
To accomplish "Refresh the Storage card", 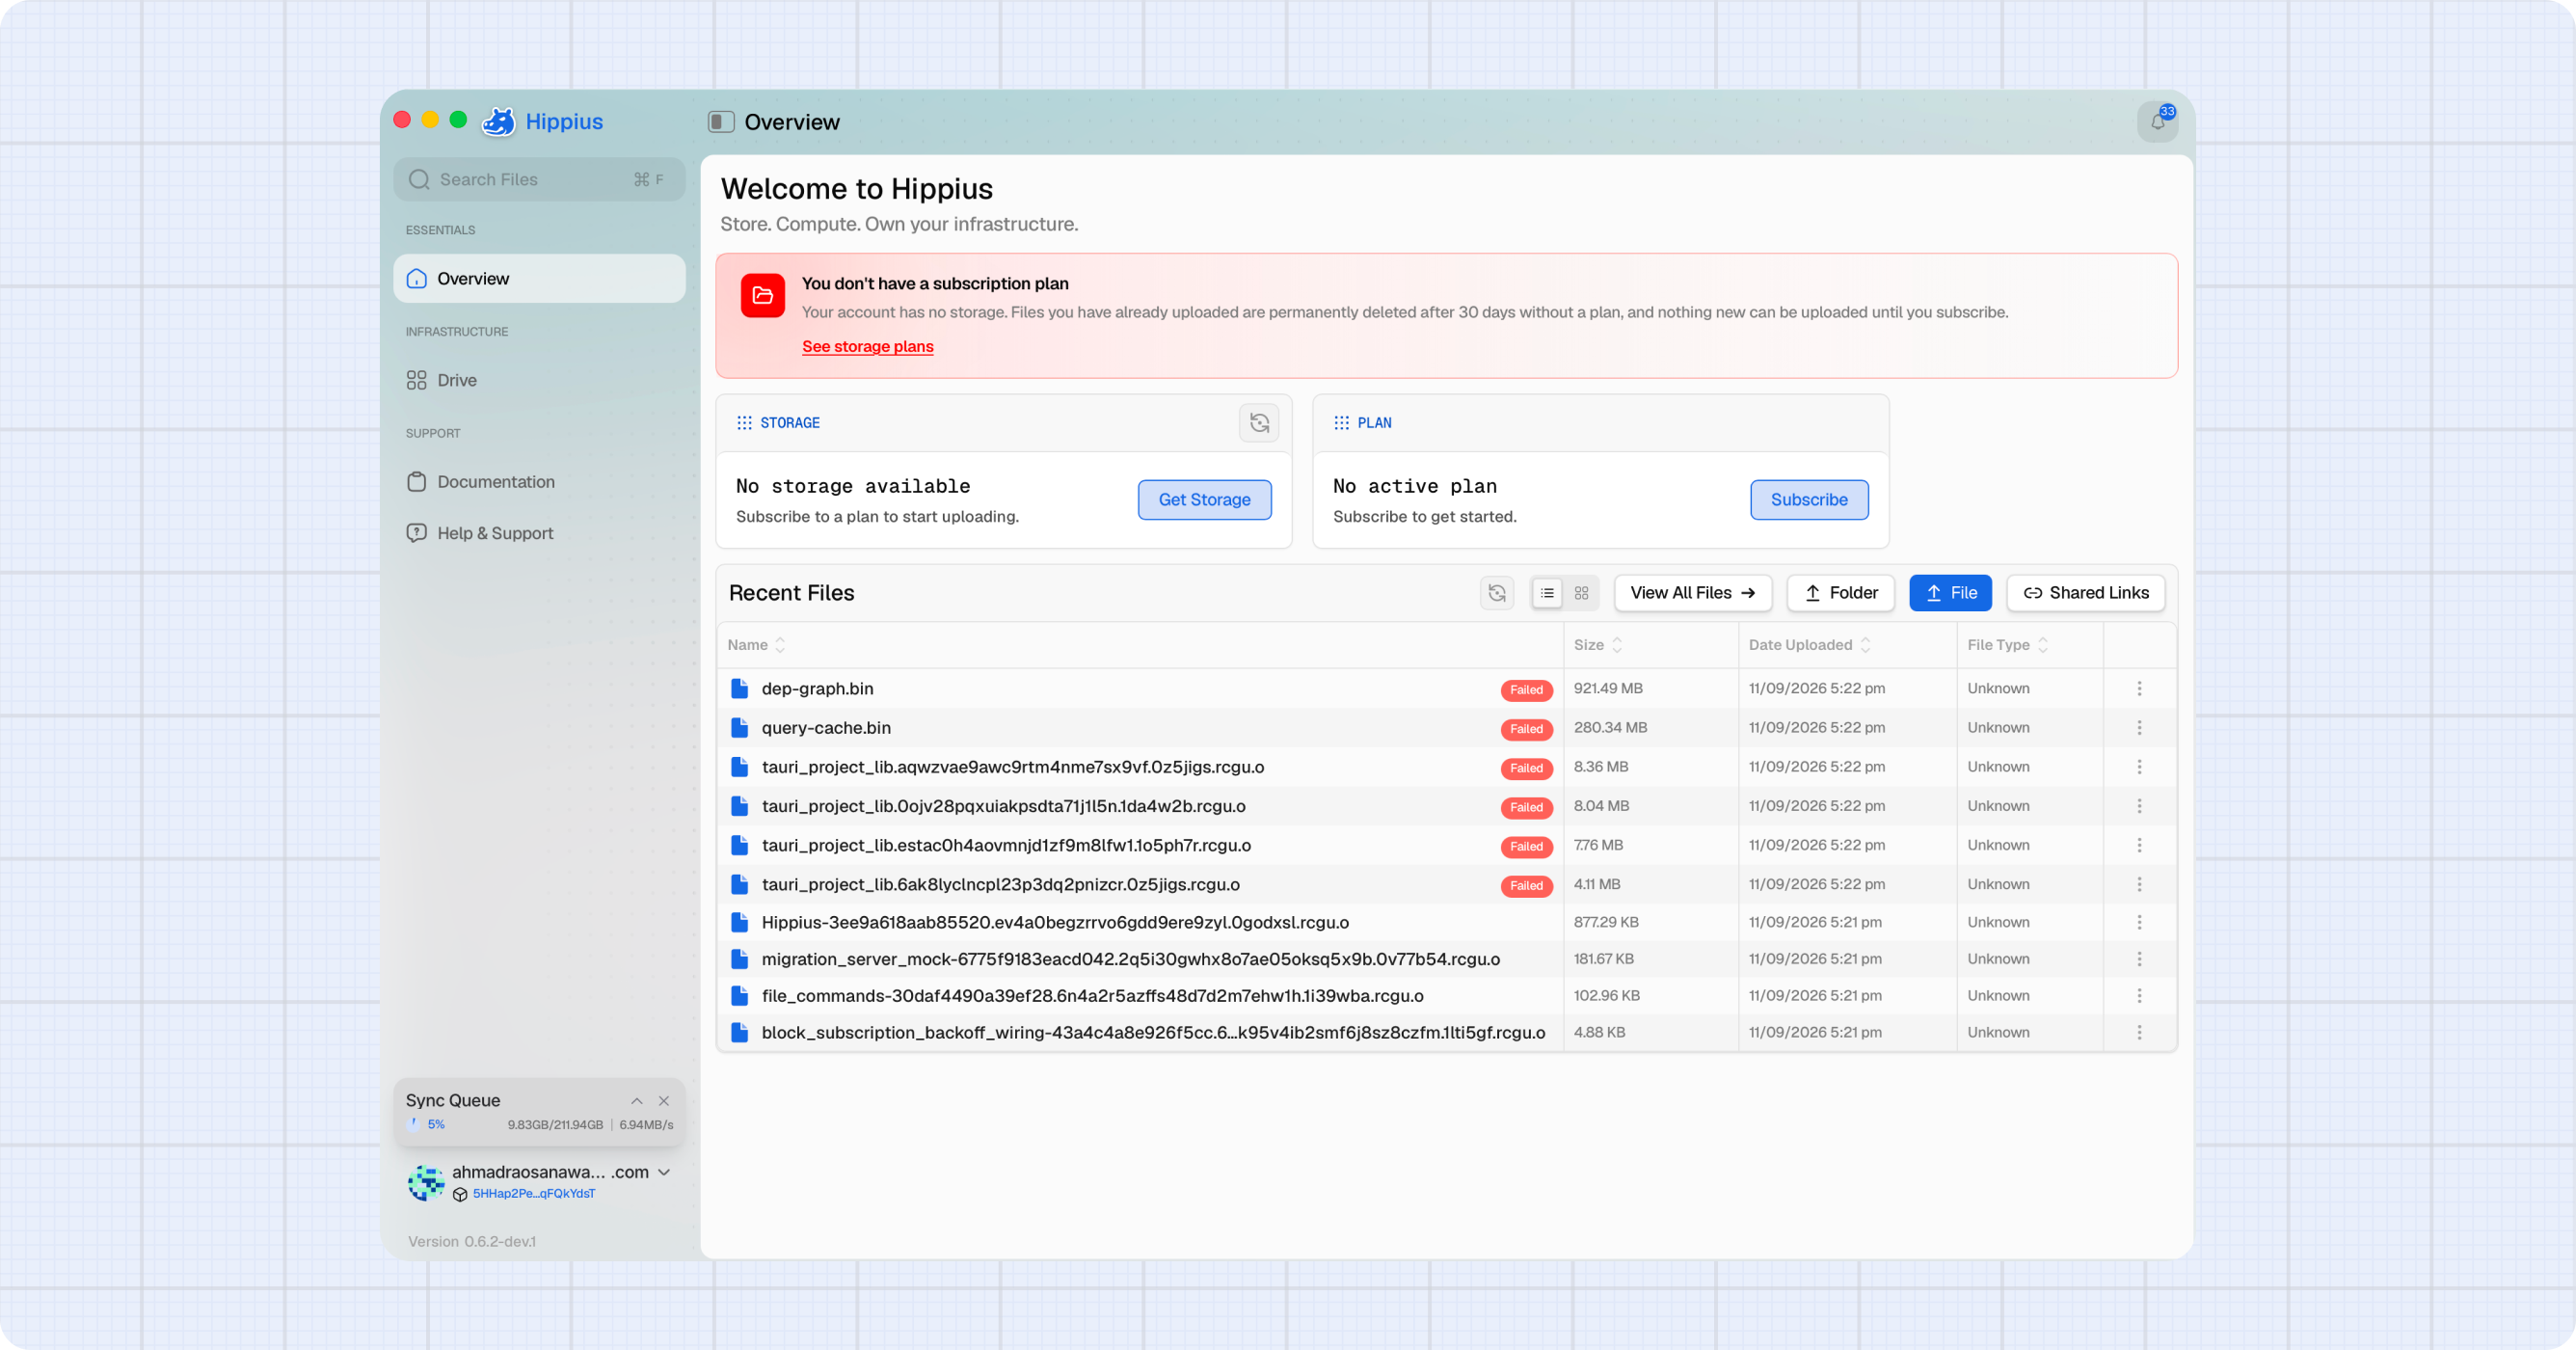I will point(1259,423).
